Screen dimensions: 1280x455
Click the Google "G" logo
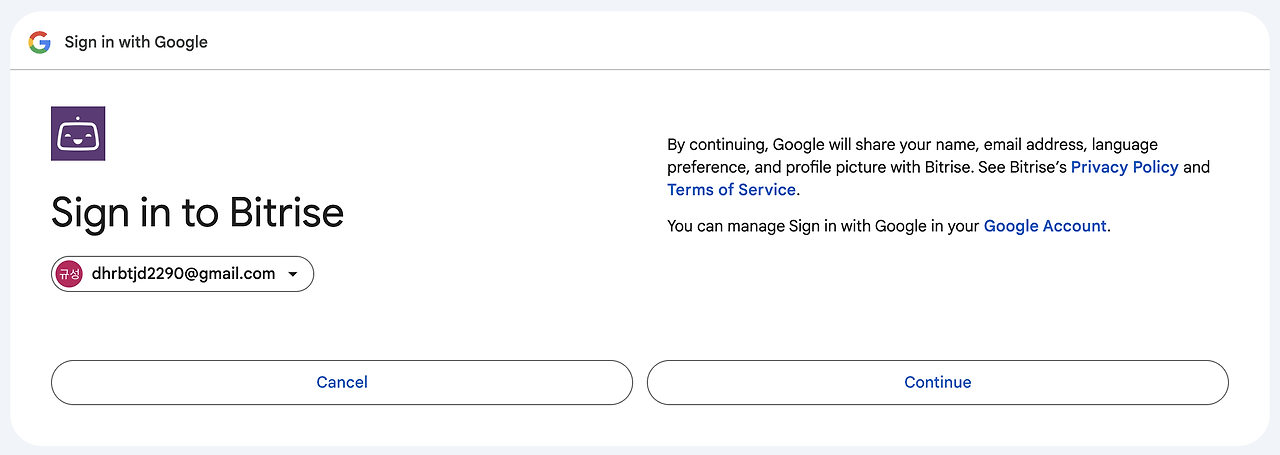(x=40, y=42)
